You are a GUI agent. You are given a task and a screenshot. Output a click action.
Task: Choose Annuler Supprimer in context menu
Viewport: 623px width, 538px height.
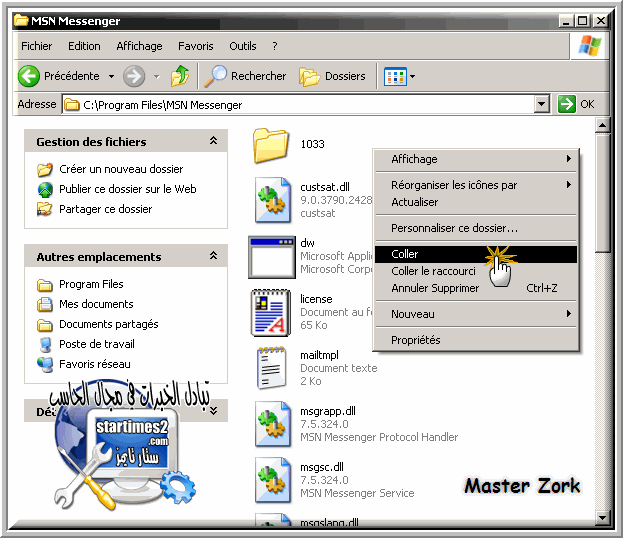[476, 288]
